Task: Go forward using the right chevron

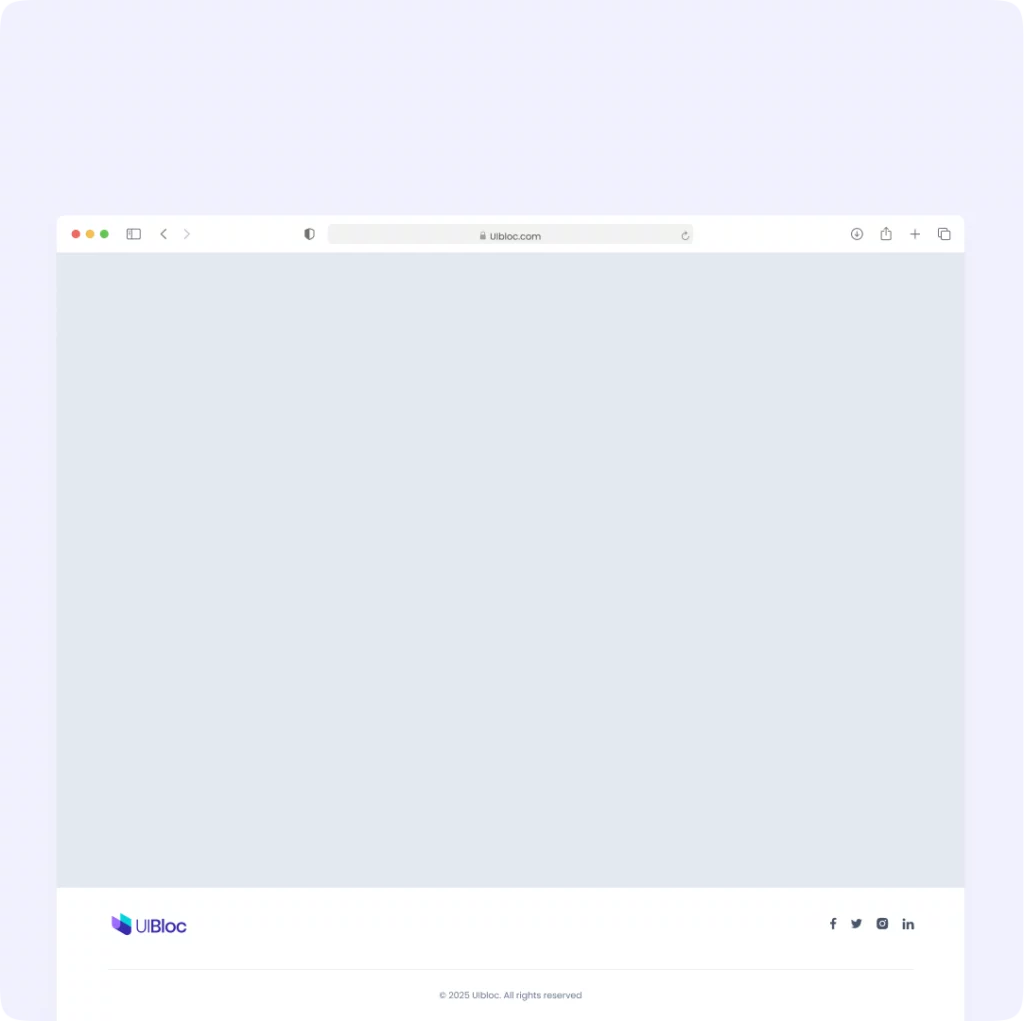Action: 187,234
